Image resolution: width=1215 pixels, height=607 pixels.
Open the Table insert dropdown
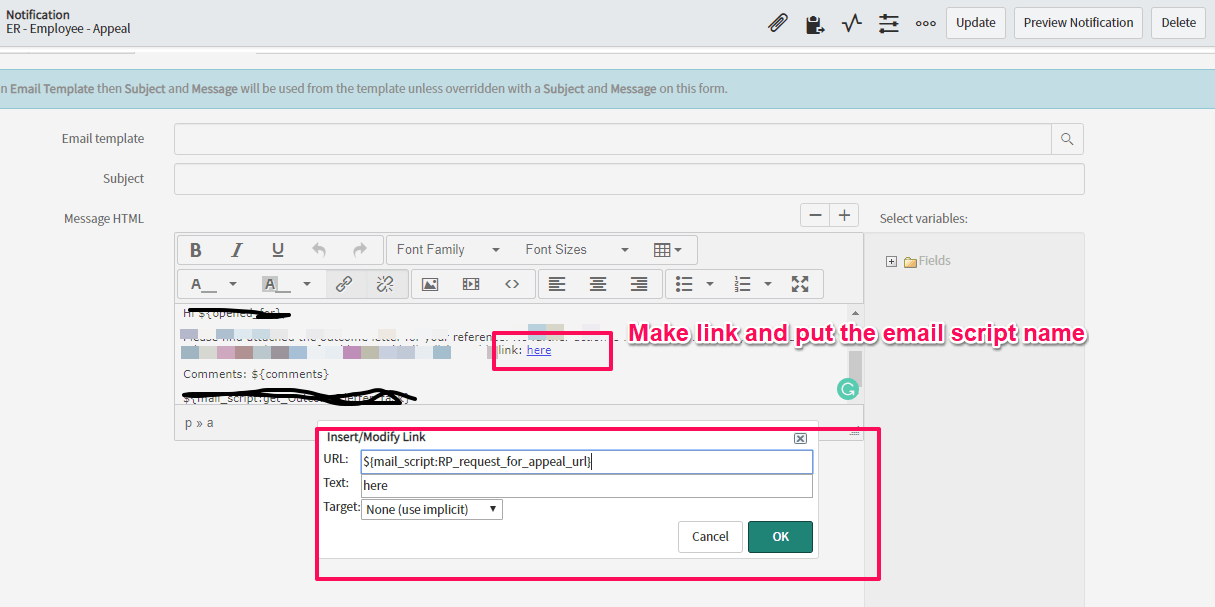(x=668, y=250)
